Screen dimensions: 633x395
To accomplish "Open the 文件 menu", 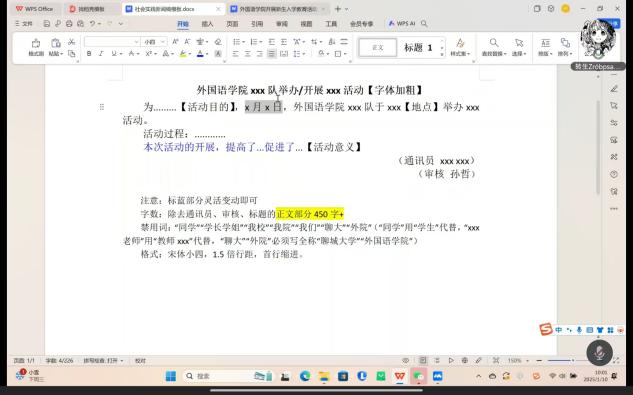I will (x=24, y=24).
